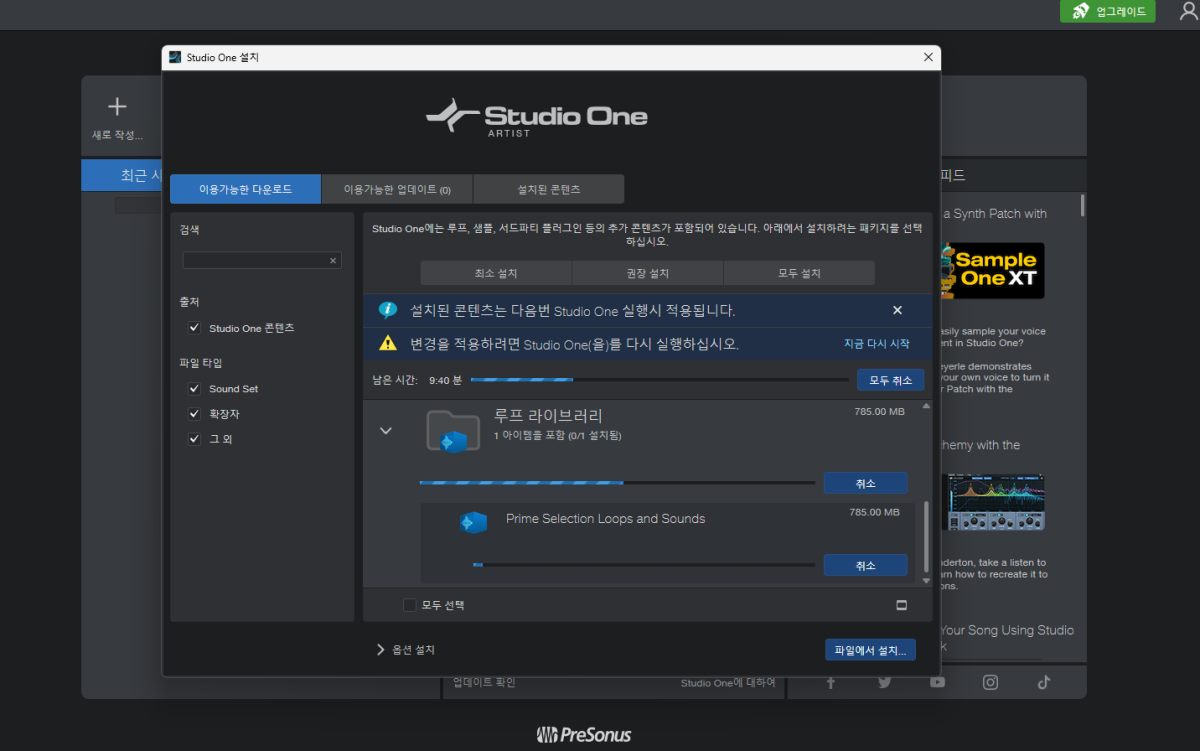The height and width of the screenshot is (751, 1200).
Task: Click the 루프 라이브러리 progress bar
Action: [617, 483]
